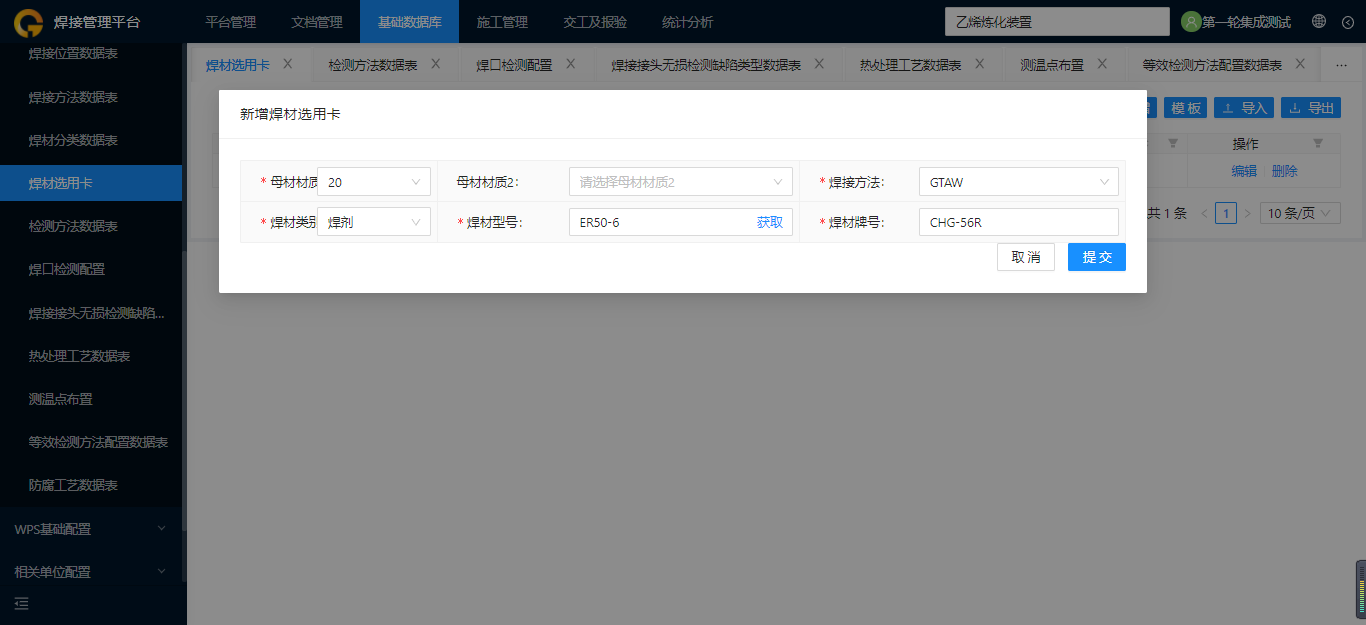Open the 焊接方法 dropdown showing GTAW
The image size is (1366, 625).
pyautogui.click(x=1019, y=182)
